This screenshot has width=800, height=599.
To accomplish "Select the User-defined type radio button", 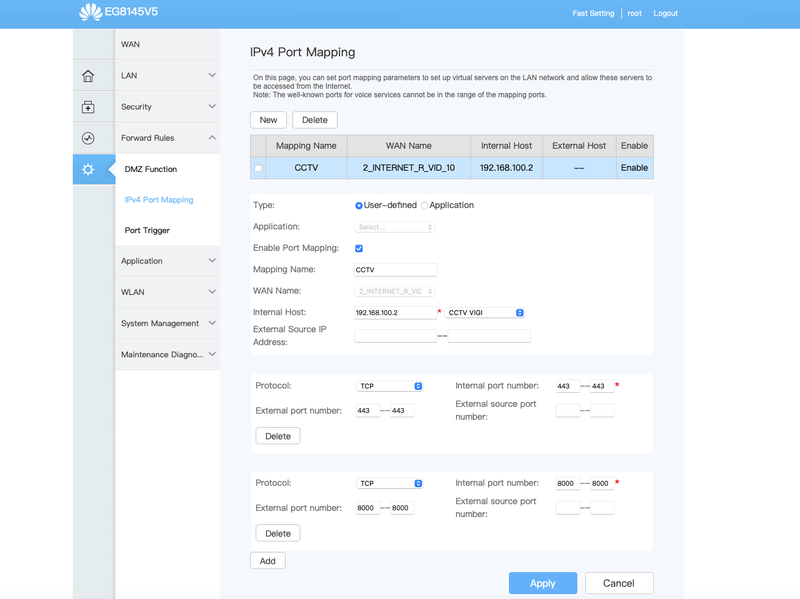I will click(359, 206).
